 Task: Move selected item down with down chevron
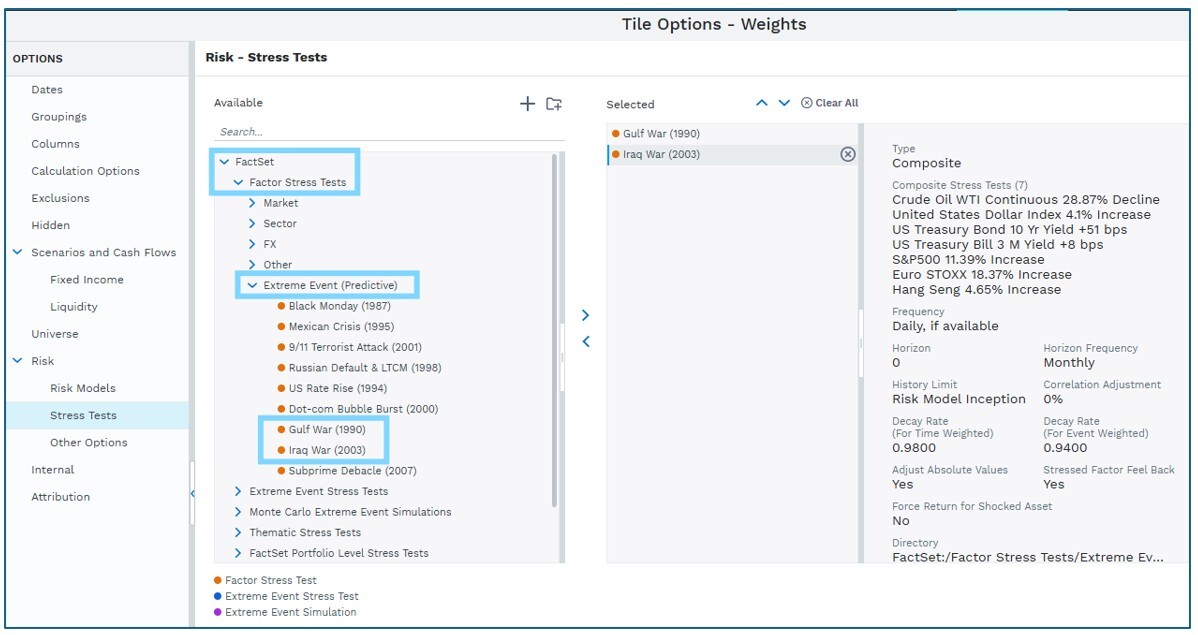tap(784, 103)
